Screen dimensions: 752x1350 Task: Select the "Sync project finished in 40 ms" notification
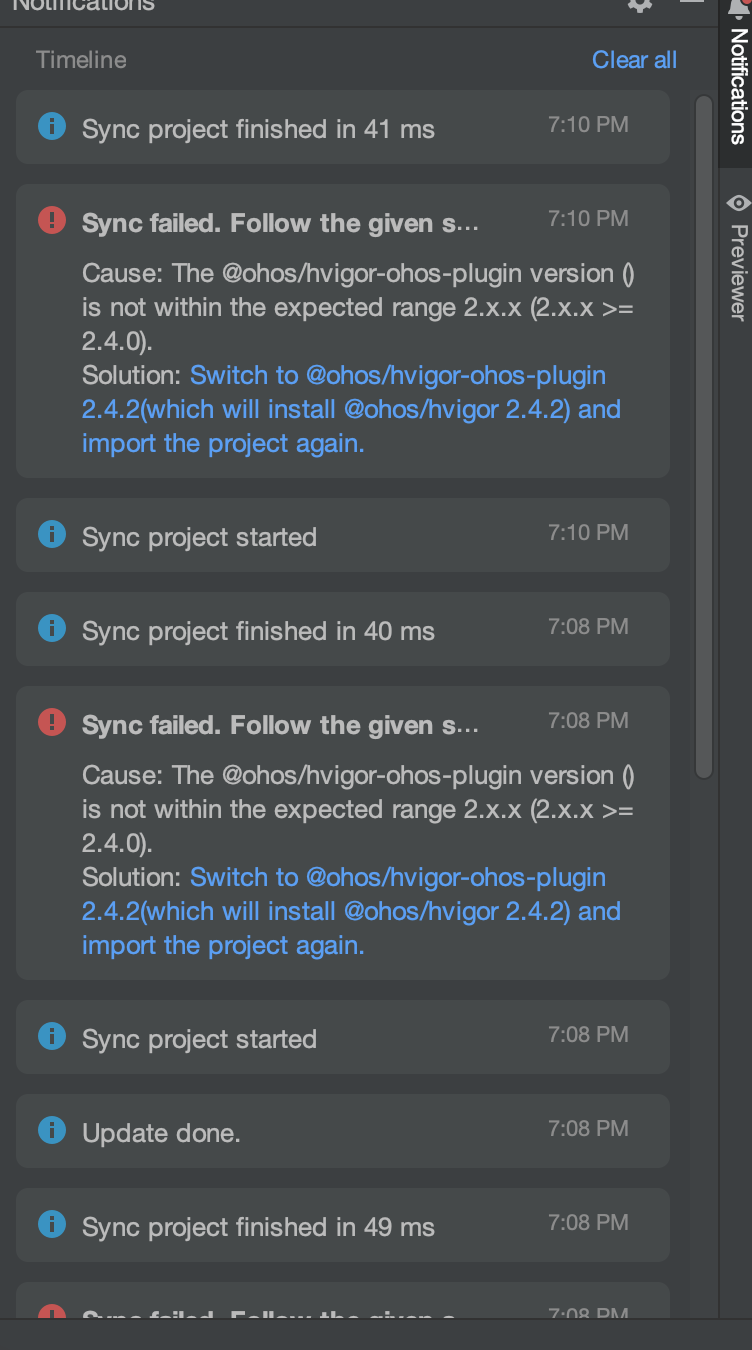[x=343, y=629]
